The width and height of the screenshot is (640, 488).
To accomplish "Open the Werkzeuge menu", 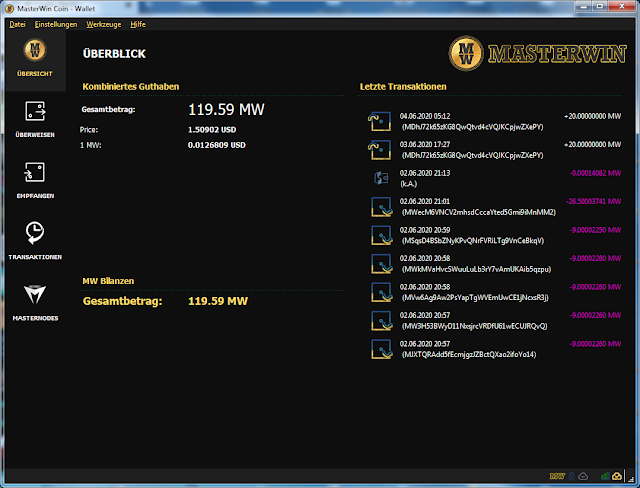I will (104, 24).
